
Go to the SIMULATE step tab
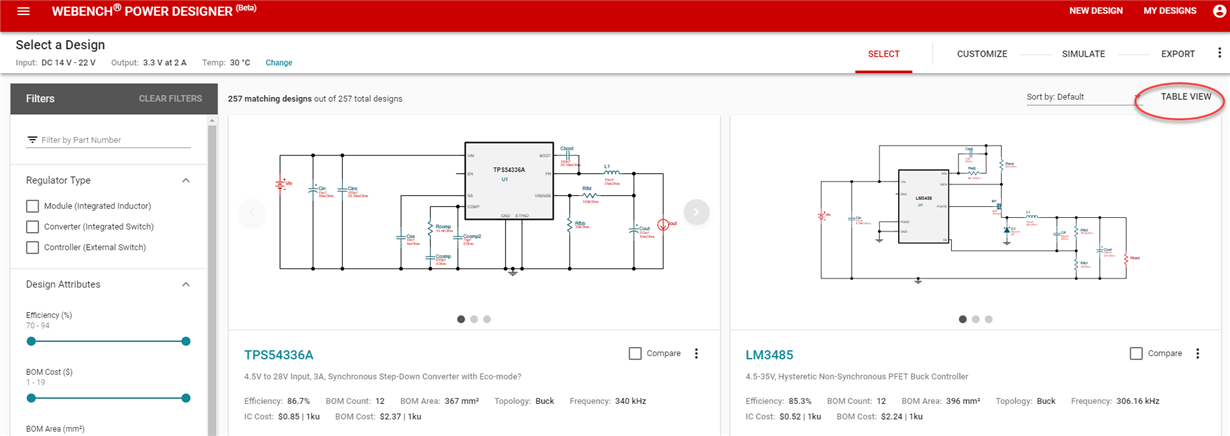(1084, 54)
